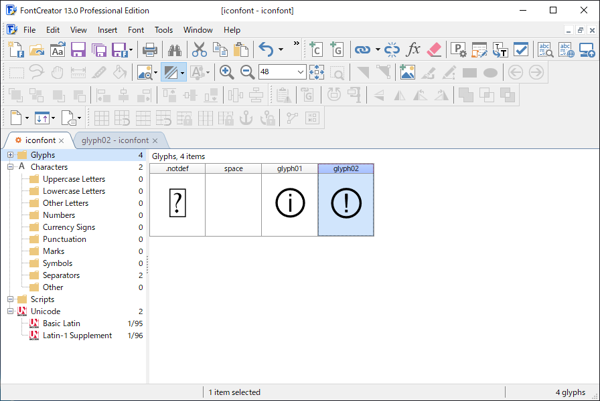This screenshot has height=401, width=600.
Task: Select Currency Signs category
Action: click(69, 227)
